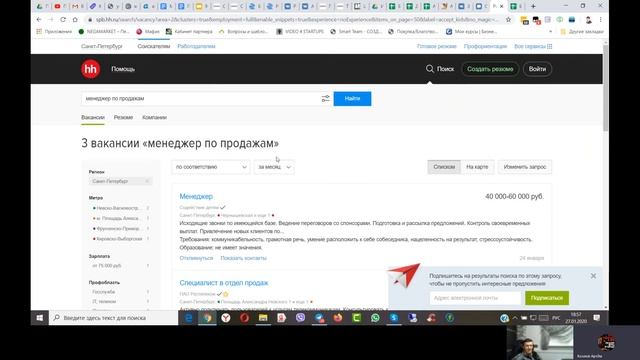Open the Chrome three-dot menu
Viewport: 640px width, 360px height.
(600, 20)
